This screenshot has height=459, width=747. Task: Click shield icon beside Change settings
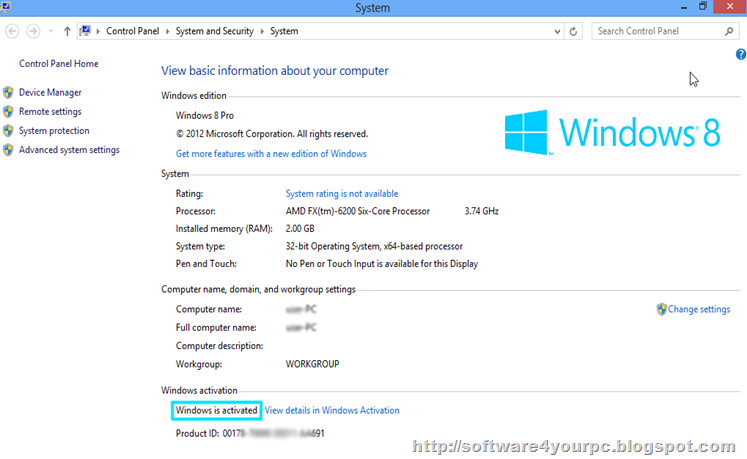[x=661, y=309]
